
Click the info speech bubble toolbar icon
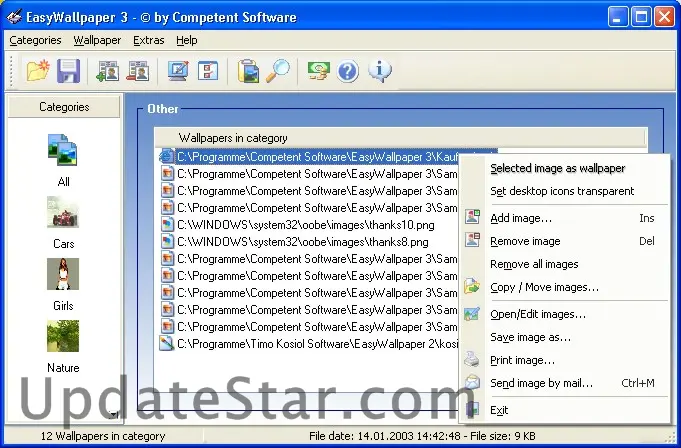tap(380, 71)
